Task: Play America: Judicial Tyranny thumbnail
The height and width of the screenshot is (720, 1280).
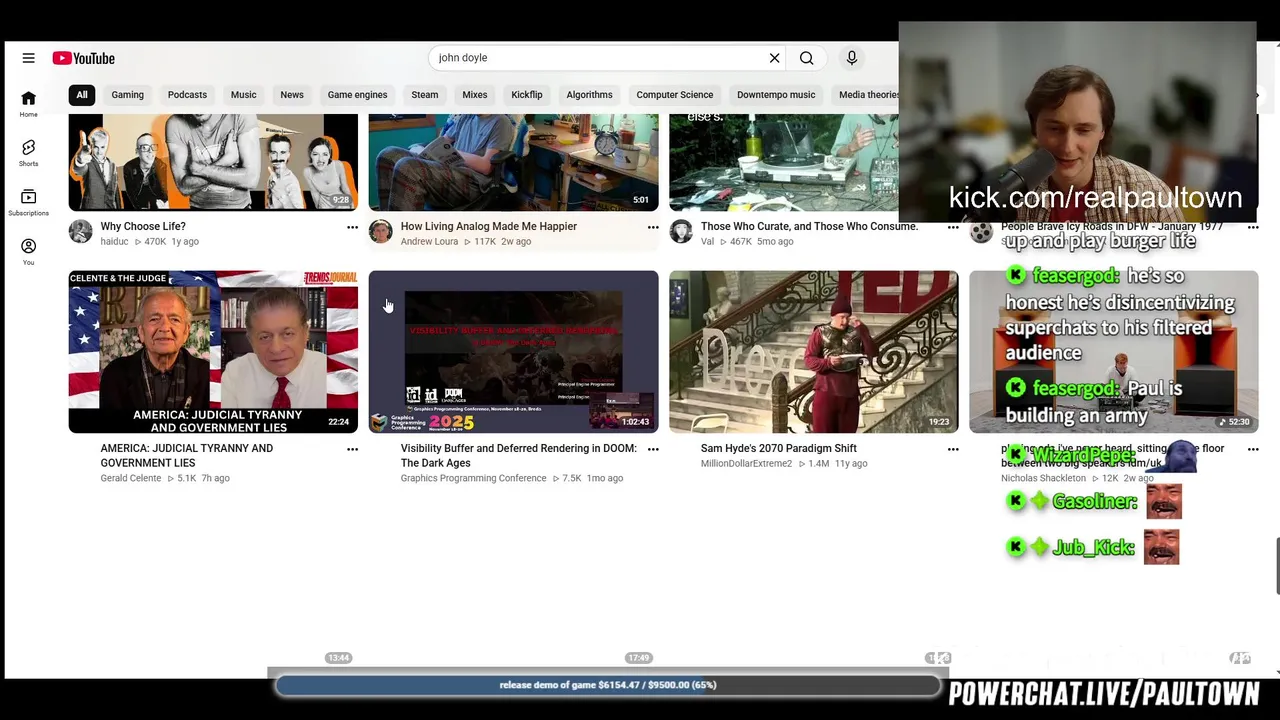Action: tap(213, 352)
